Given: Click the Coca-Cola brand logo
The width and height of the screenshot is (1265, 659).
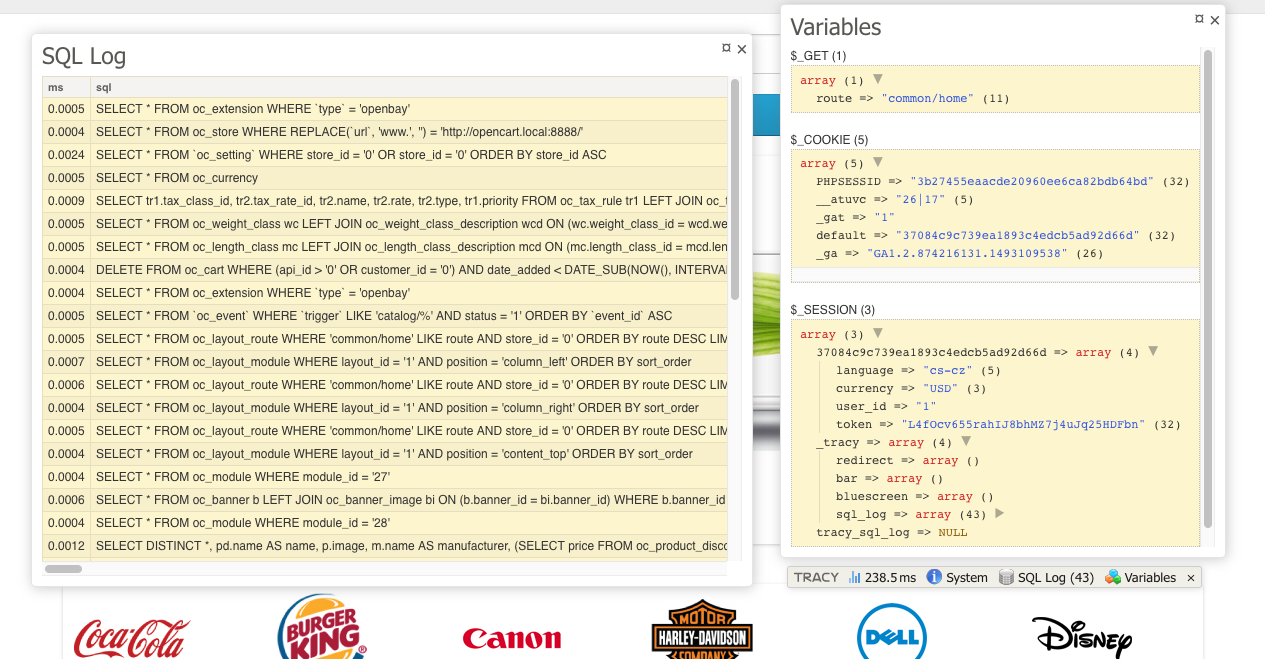Looking at the screenshot, I should click(x=131, y=637).
